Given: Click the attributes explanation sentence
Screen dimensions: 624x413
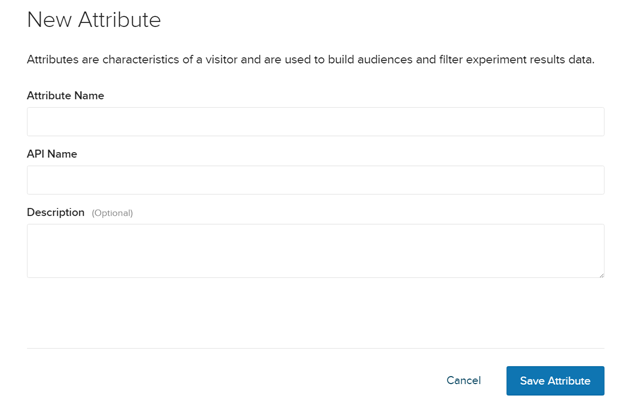Looking at the screenshot, I should click(310, 60).
